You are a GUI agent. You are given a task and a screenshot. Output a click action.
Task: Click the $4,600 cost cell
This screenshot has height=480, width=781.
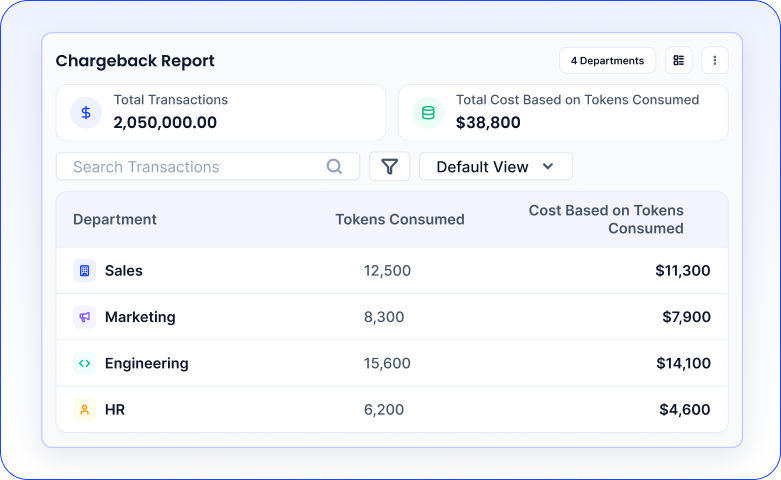[x=684, y=409]
